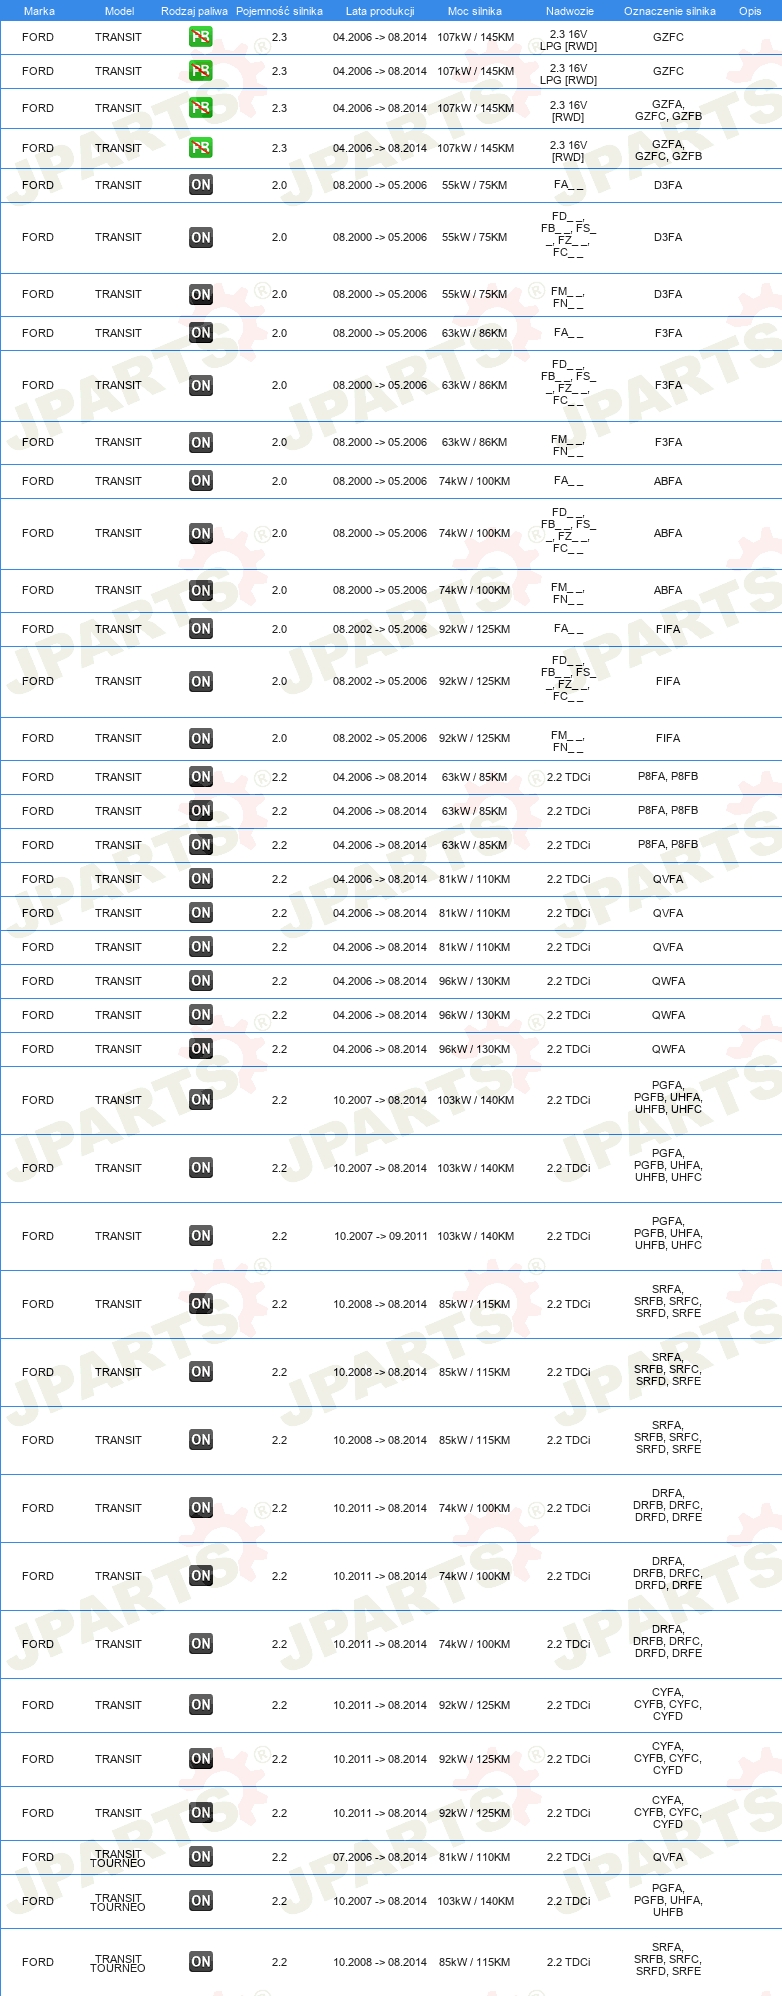782x1996 pixels.
Task: Click 'F3FA' in the FM__, FN__ row
Action: coord(668,442)
